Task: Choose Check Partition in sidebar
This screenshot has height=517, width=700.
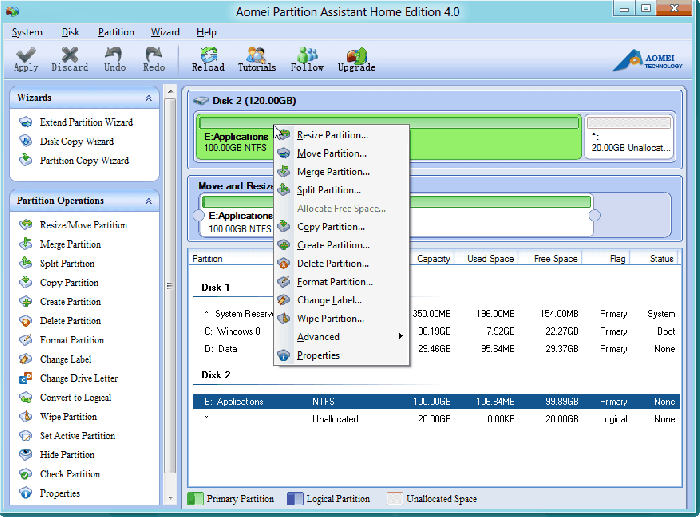Action: tap(70, 474)
